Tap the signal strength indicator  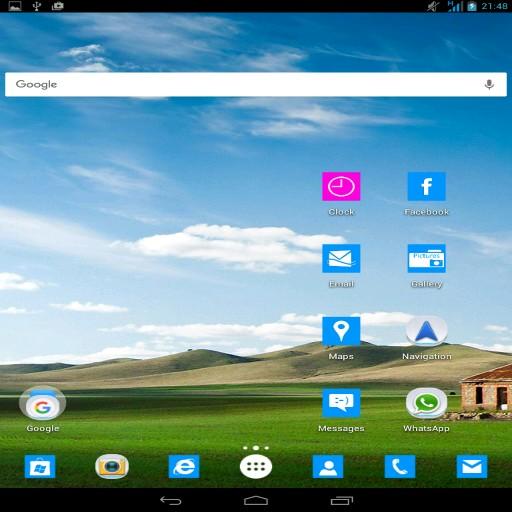[x=455, y=6]
